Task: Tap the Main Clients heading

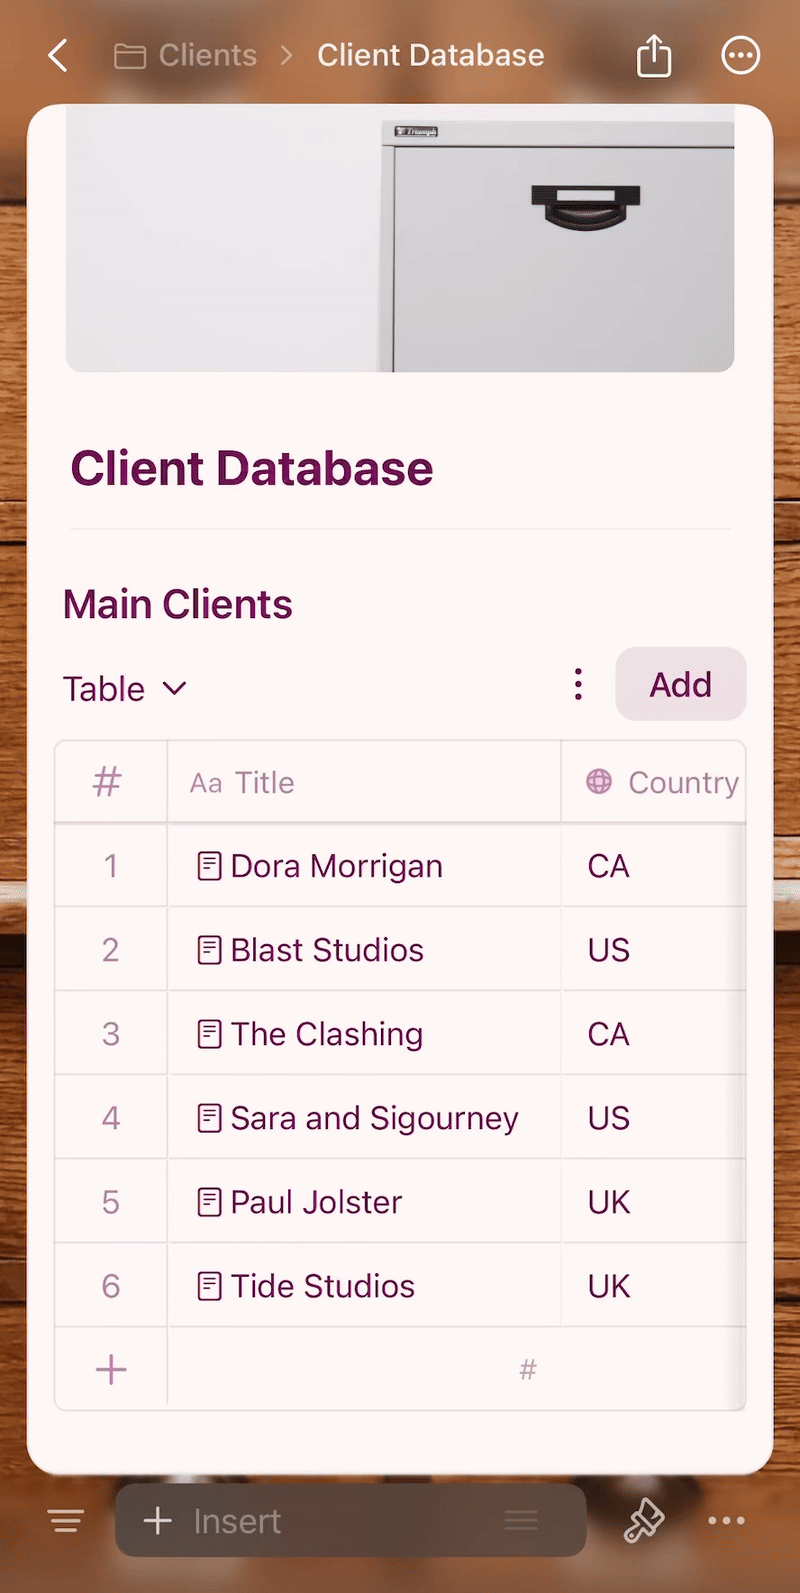Action: pyautogui.click(x=178, y=604)
